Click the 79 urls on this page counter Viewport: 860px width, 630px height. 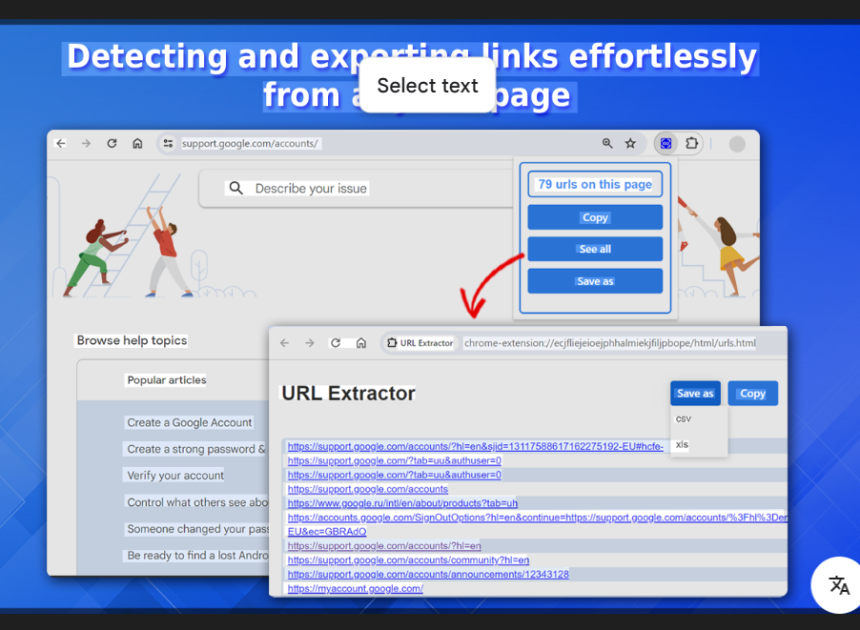(595, 183)
